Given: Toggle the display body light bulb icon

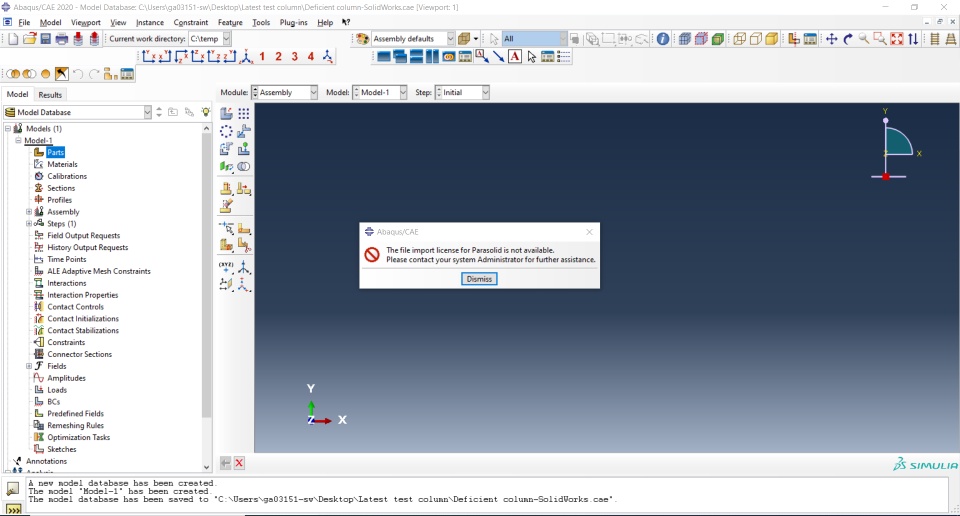Looking at the screenshot, I should (x=206, y=112).
